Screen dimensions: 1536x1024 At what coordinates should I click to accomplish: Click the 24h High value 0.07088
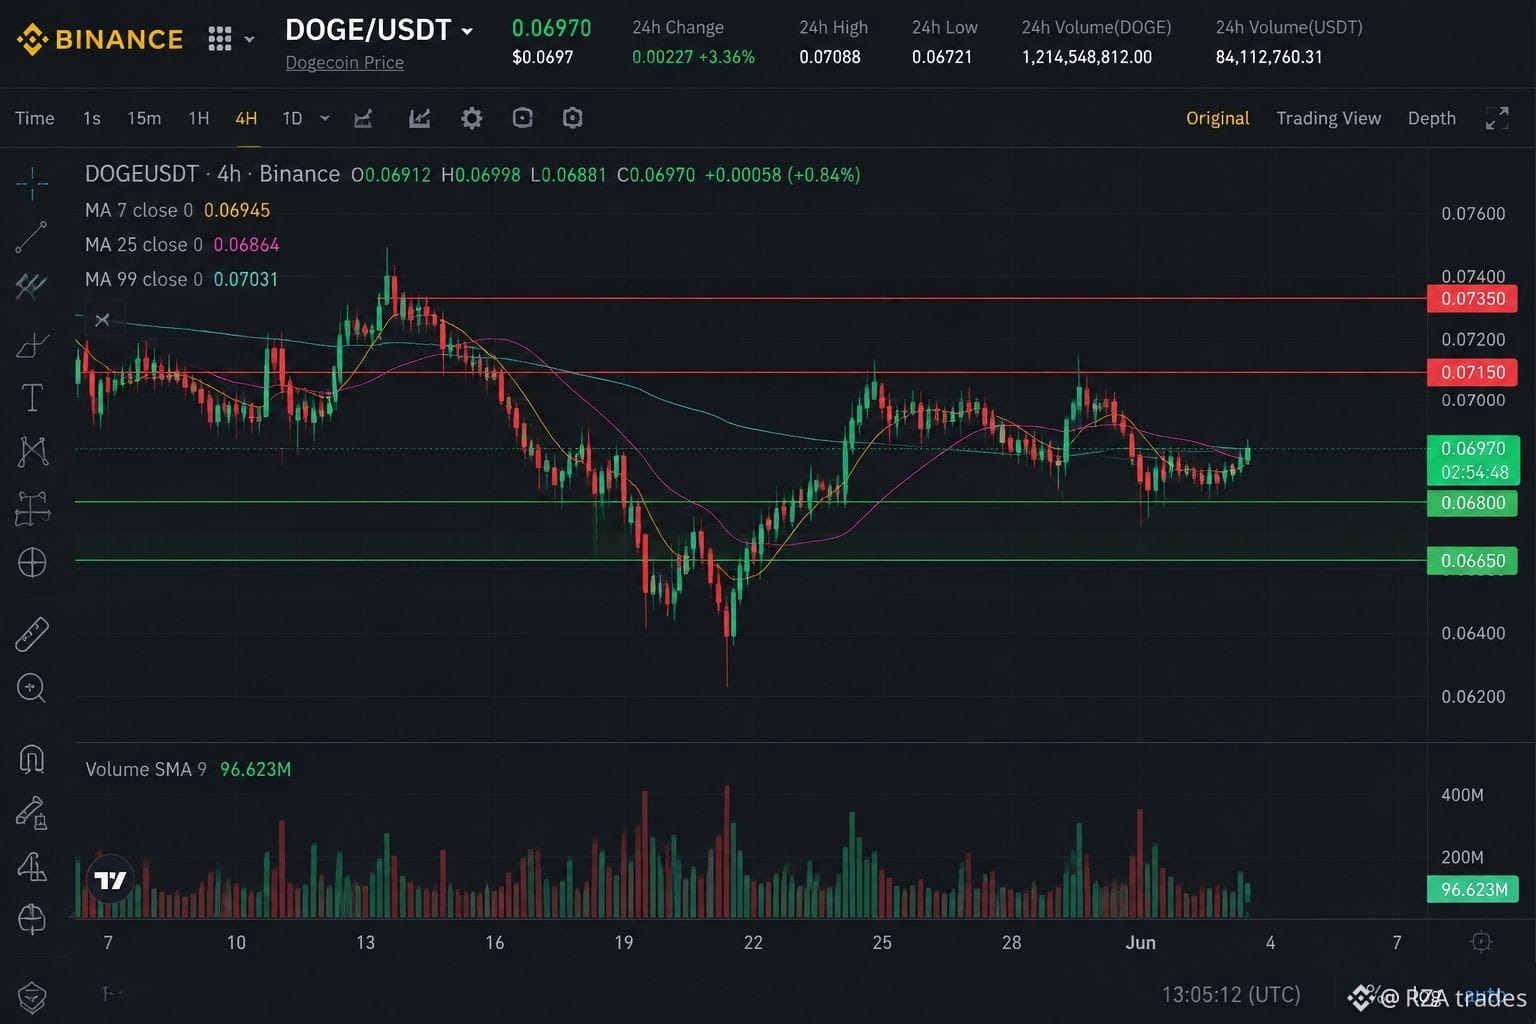829,57
